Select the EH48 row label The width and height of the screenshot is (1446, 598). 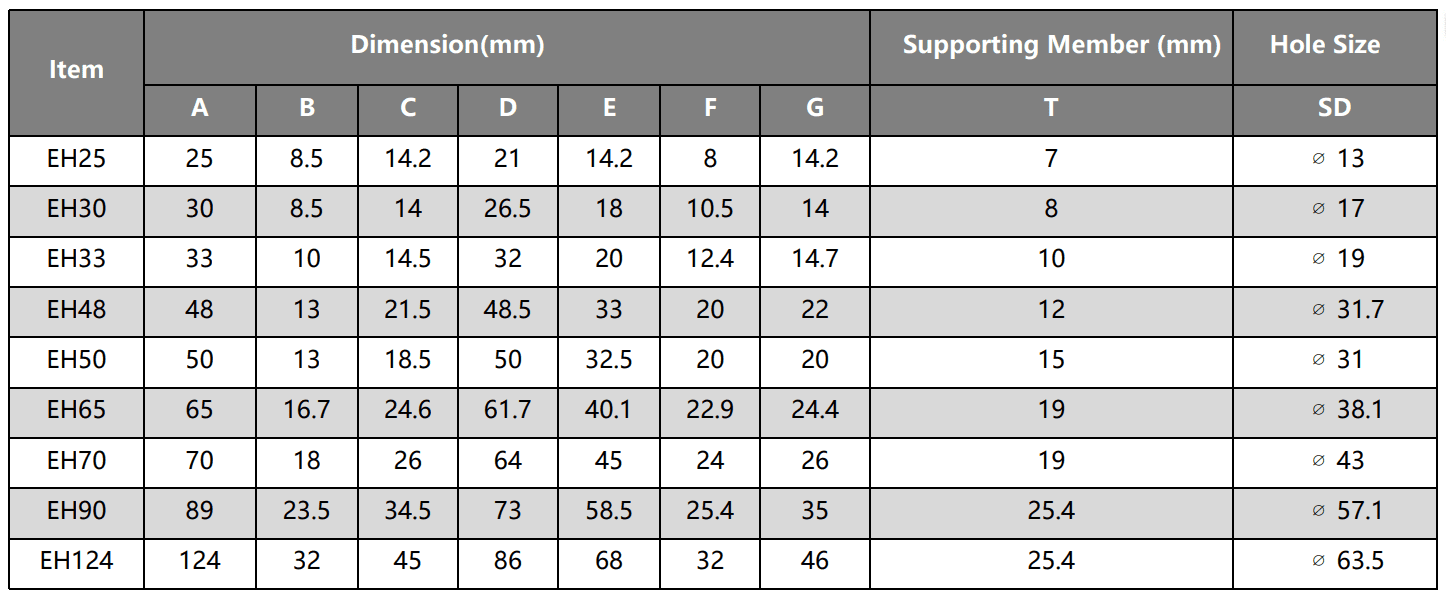(x=76, y=310)
